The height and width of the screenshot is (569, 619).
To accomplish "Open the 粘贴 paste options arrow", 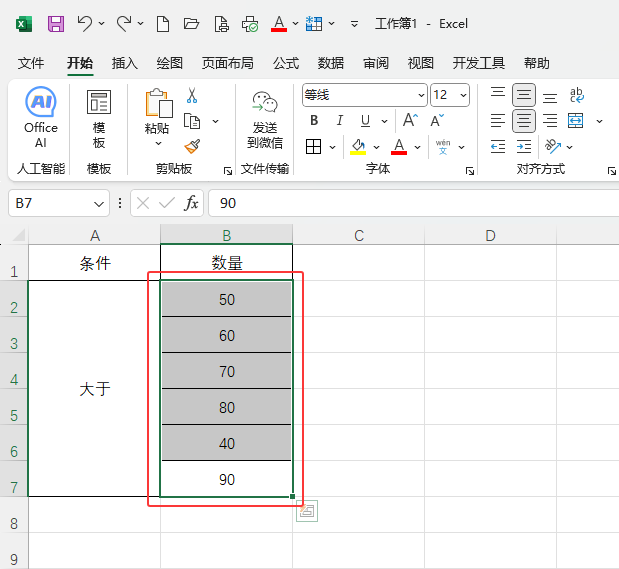I will pos(158,143).
